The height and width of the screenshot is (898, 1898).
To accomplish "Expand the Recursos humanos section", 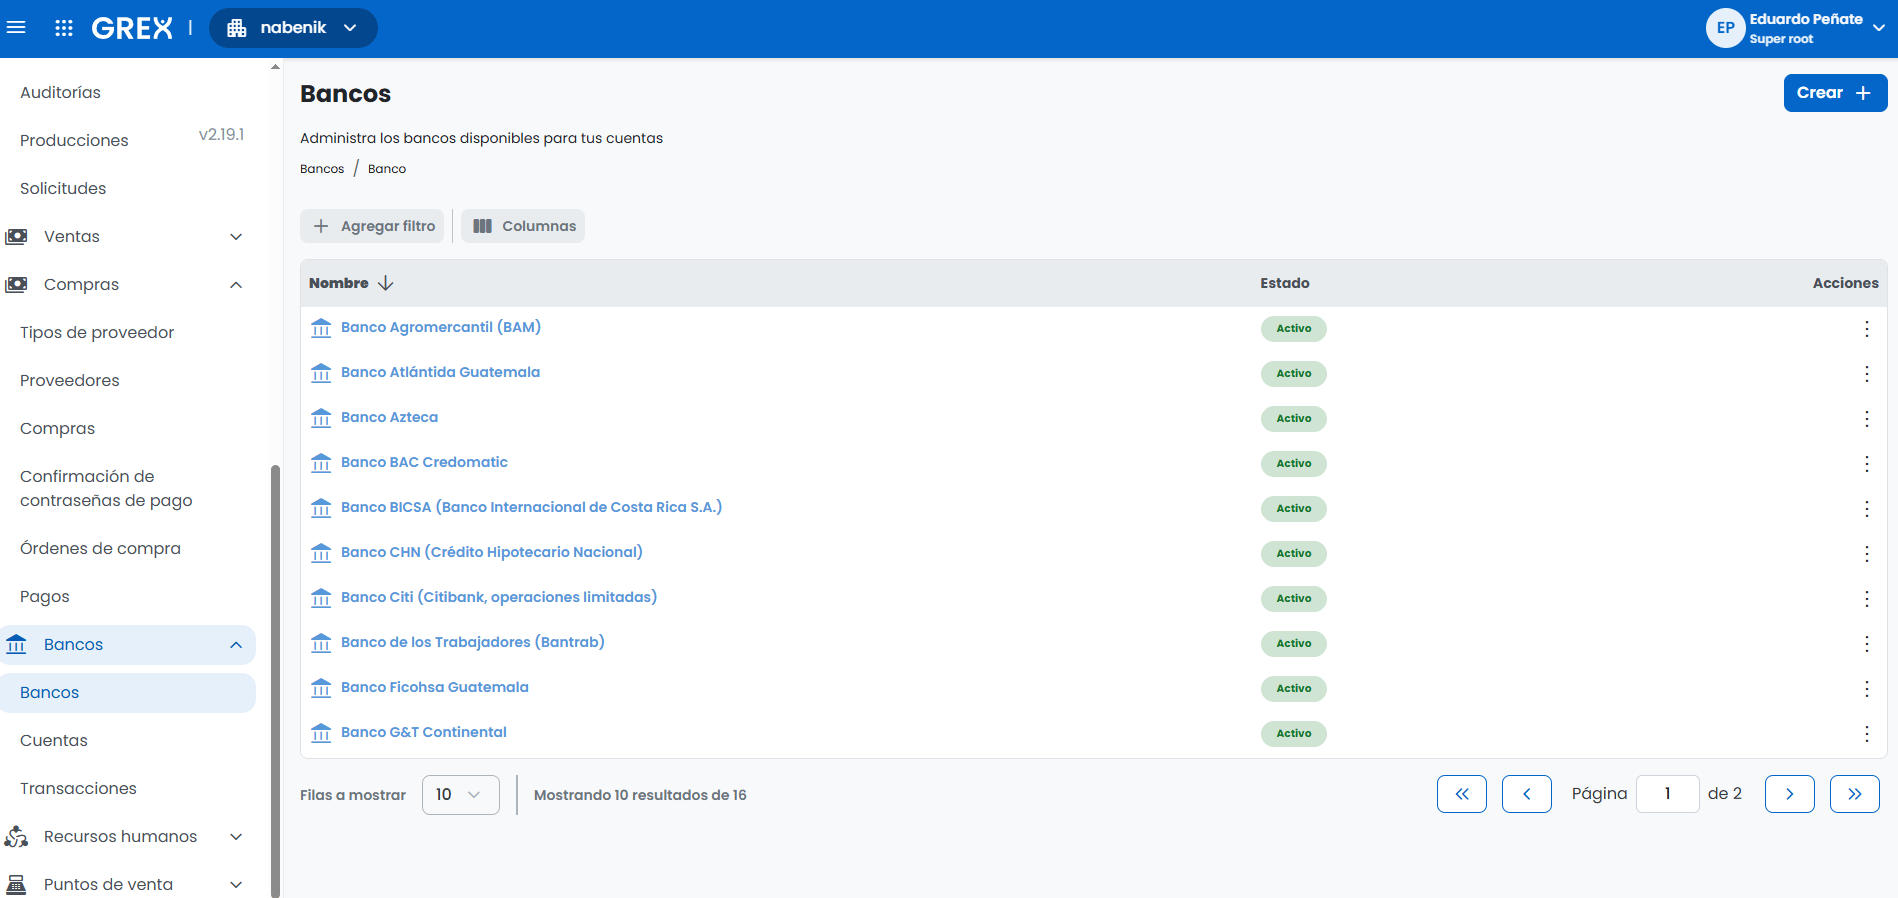I will [128, 836].
